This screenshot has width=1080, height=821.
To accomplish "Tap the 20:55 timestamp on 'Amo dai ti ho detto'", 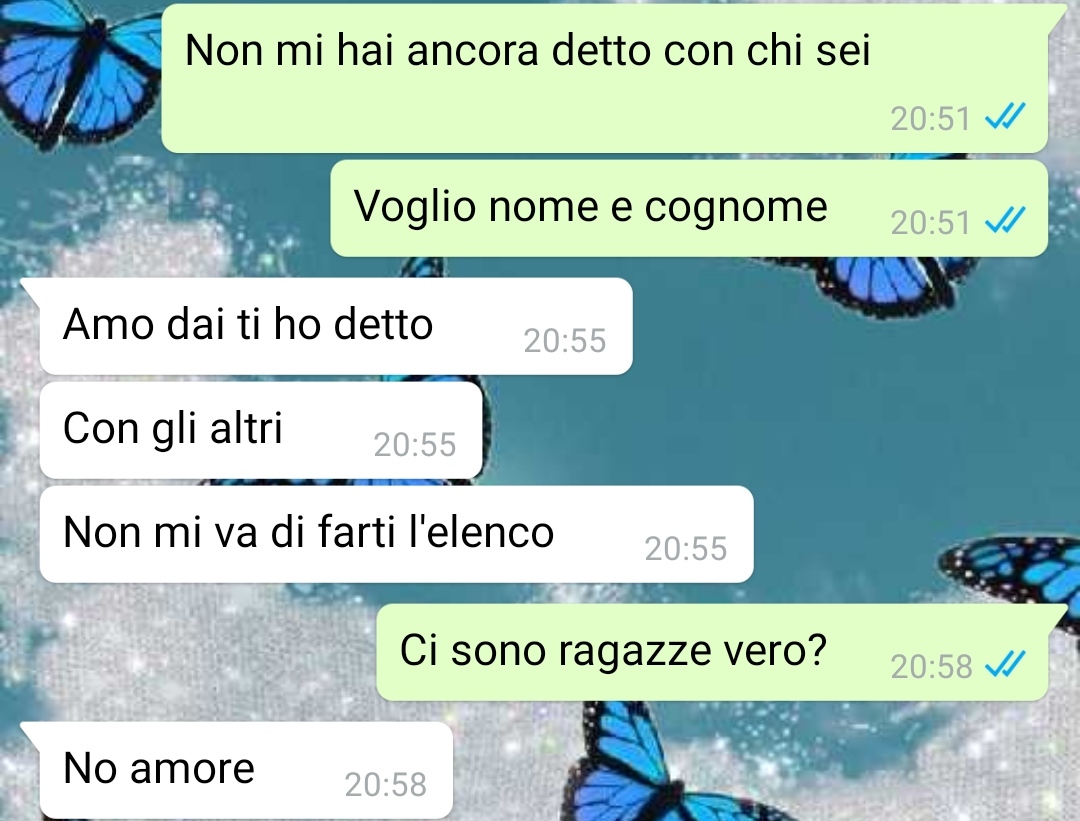I will click(565, 340).
